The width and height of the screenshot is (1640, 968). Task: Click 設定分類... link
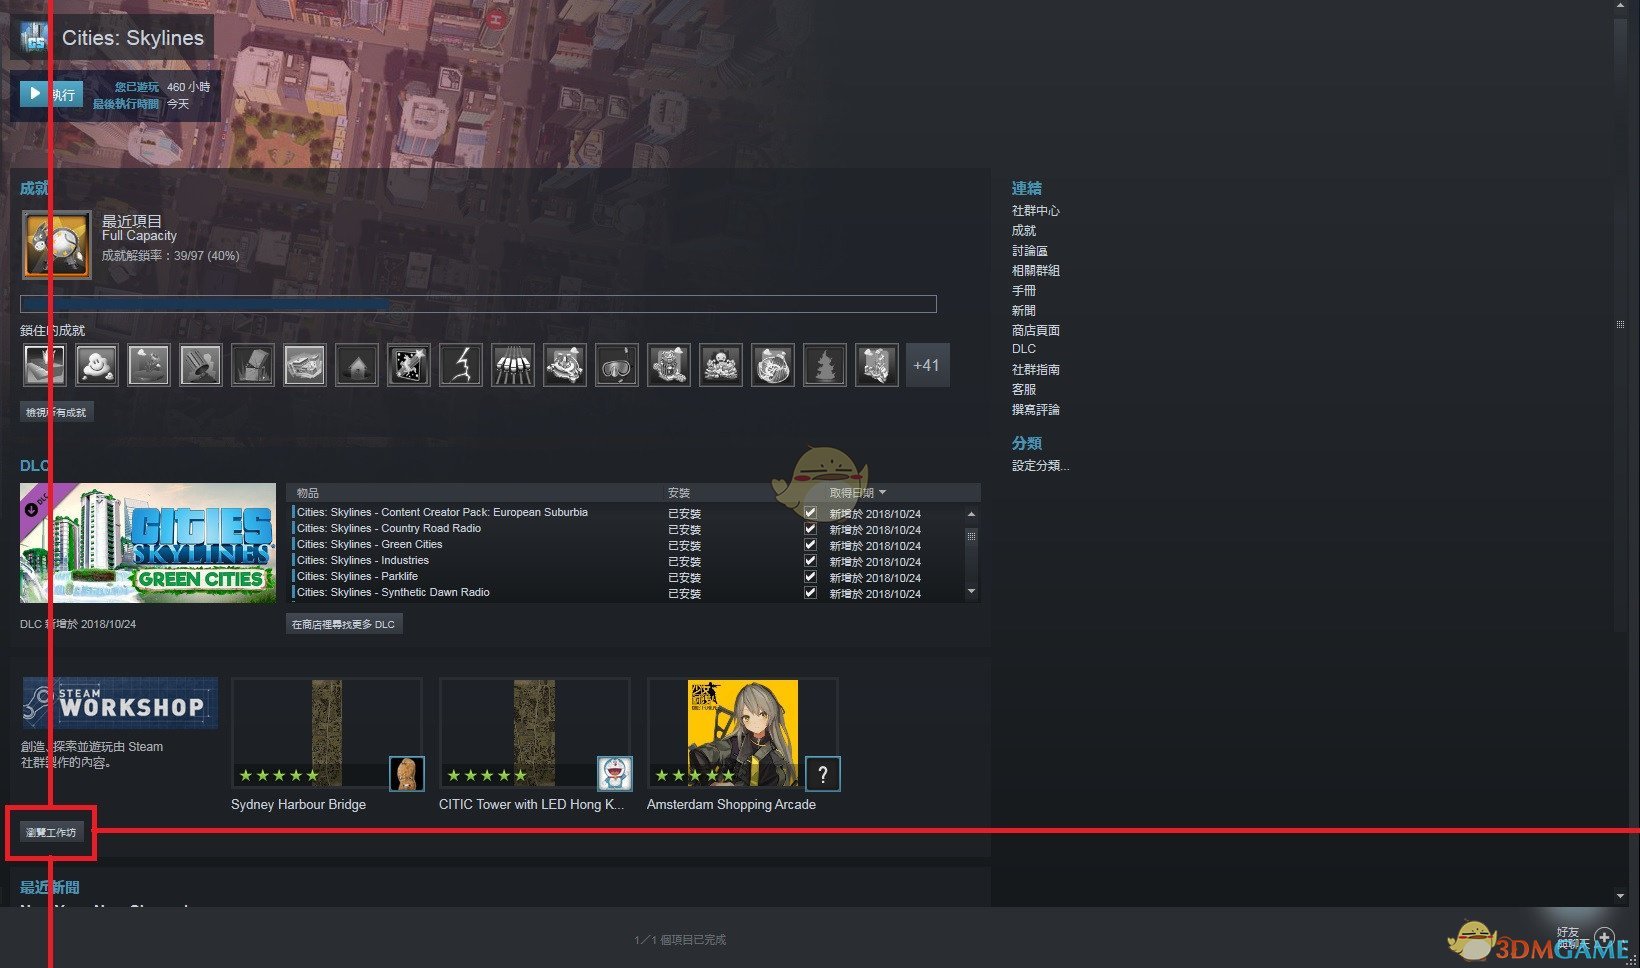(1040, 465)
